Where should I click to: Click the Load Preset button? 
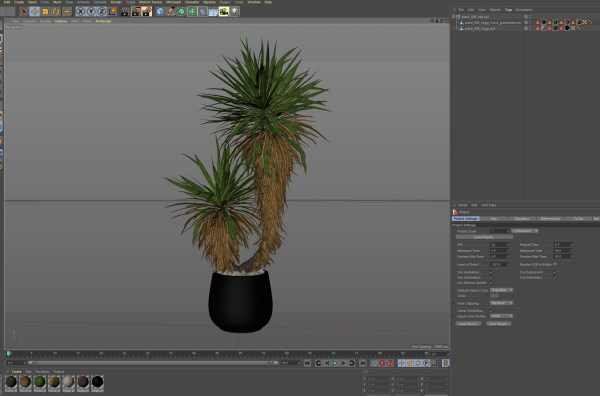[x=468, y=324]
